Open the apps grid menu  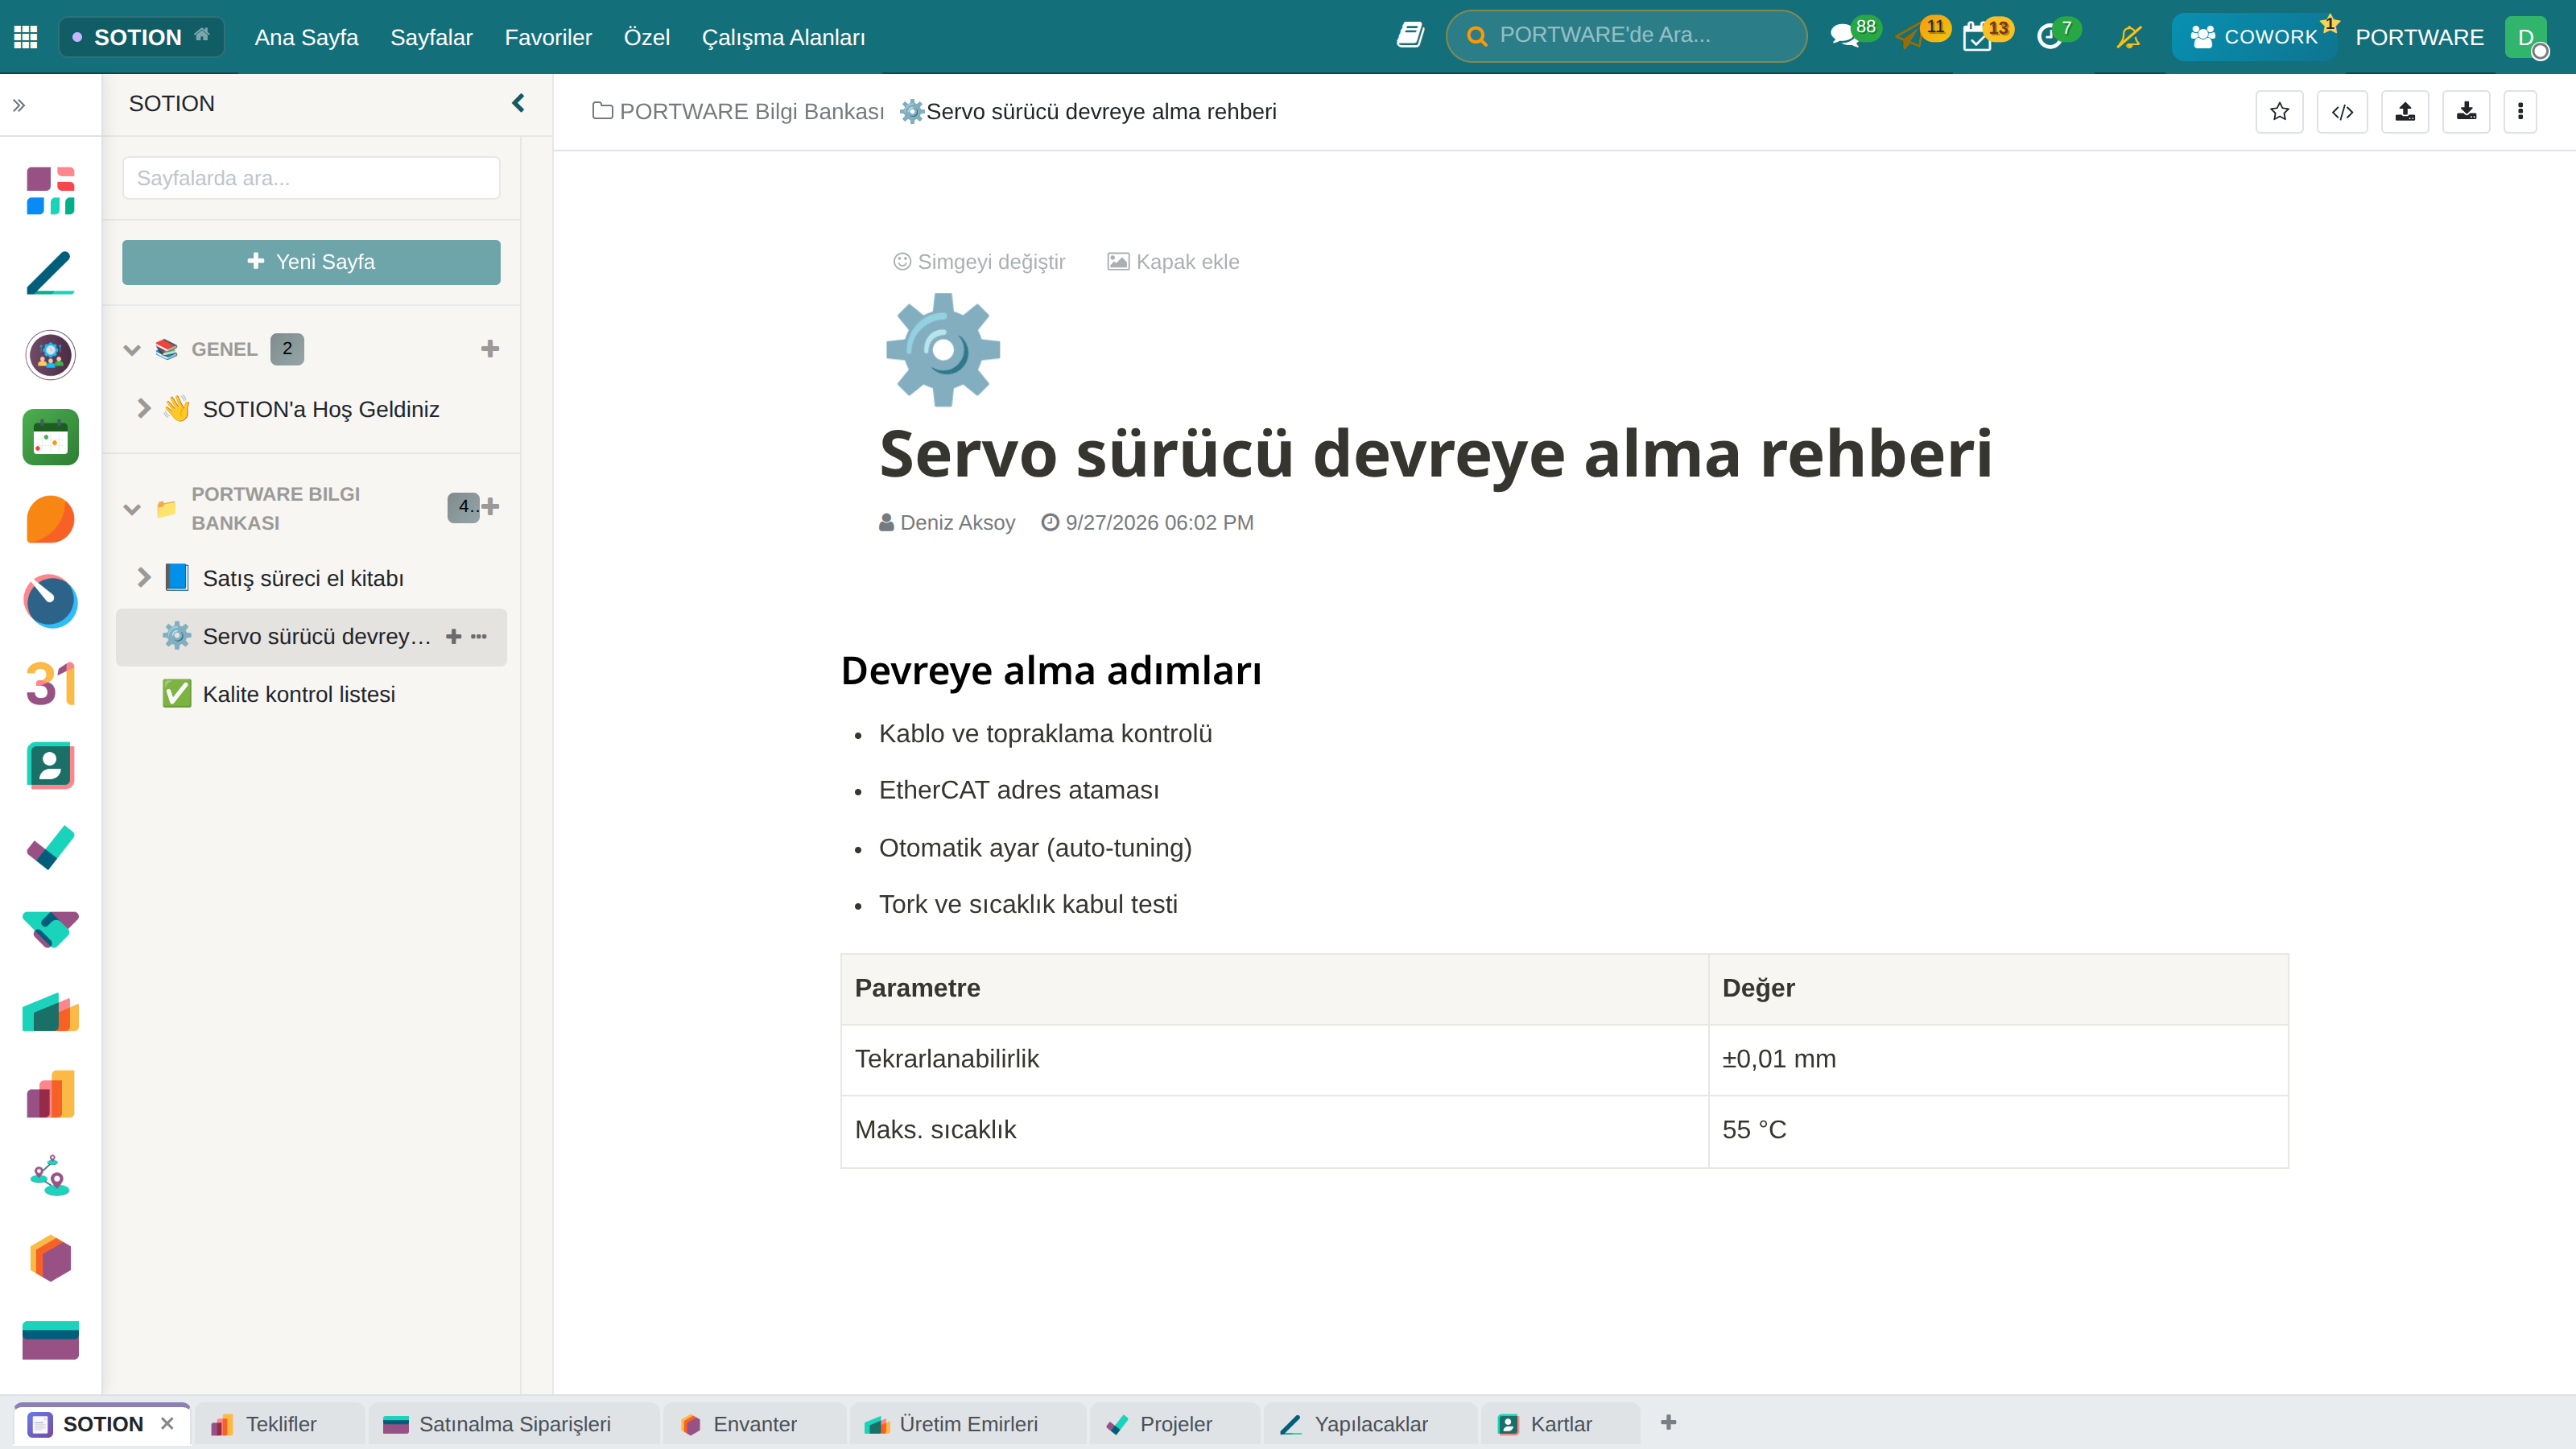[26, 37]
